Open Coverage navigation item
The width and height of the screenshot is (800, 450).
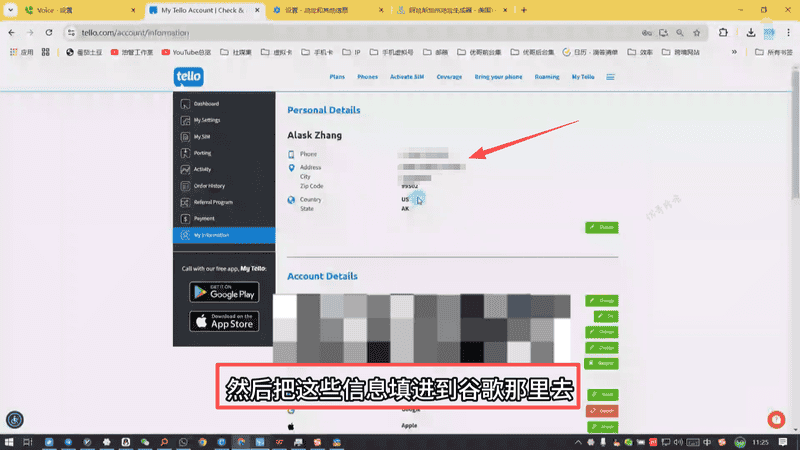449,77
